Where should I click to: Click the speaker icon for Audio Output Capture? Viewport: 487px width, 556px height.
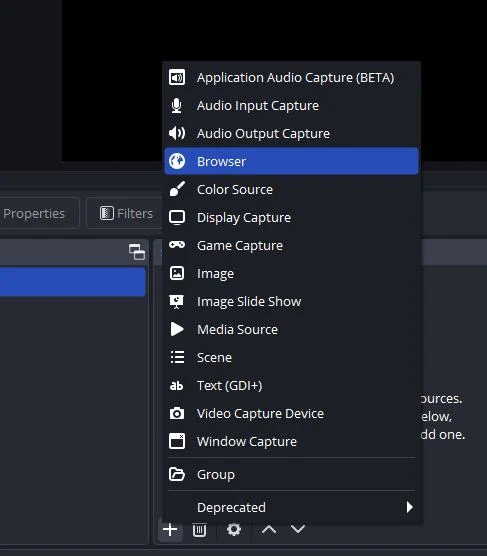point(177,133)
